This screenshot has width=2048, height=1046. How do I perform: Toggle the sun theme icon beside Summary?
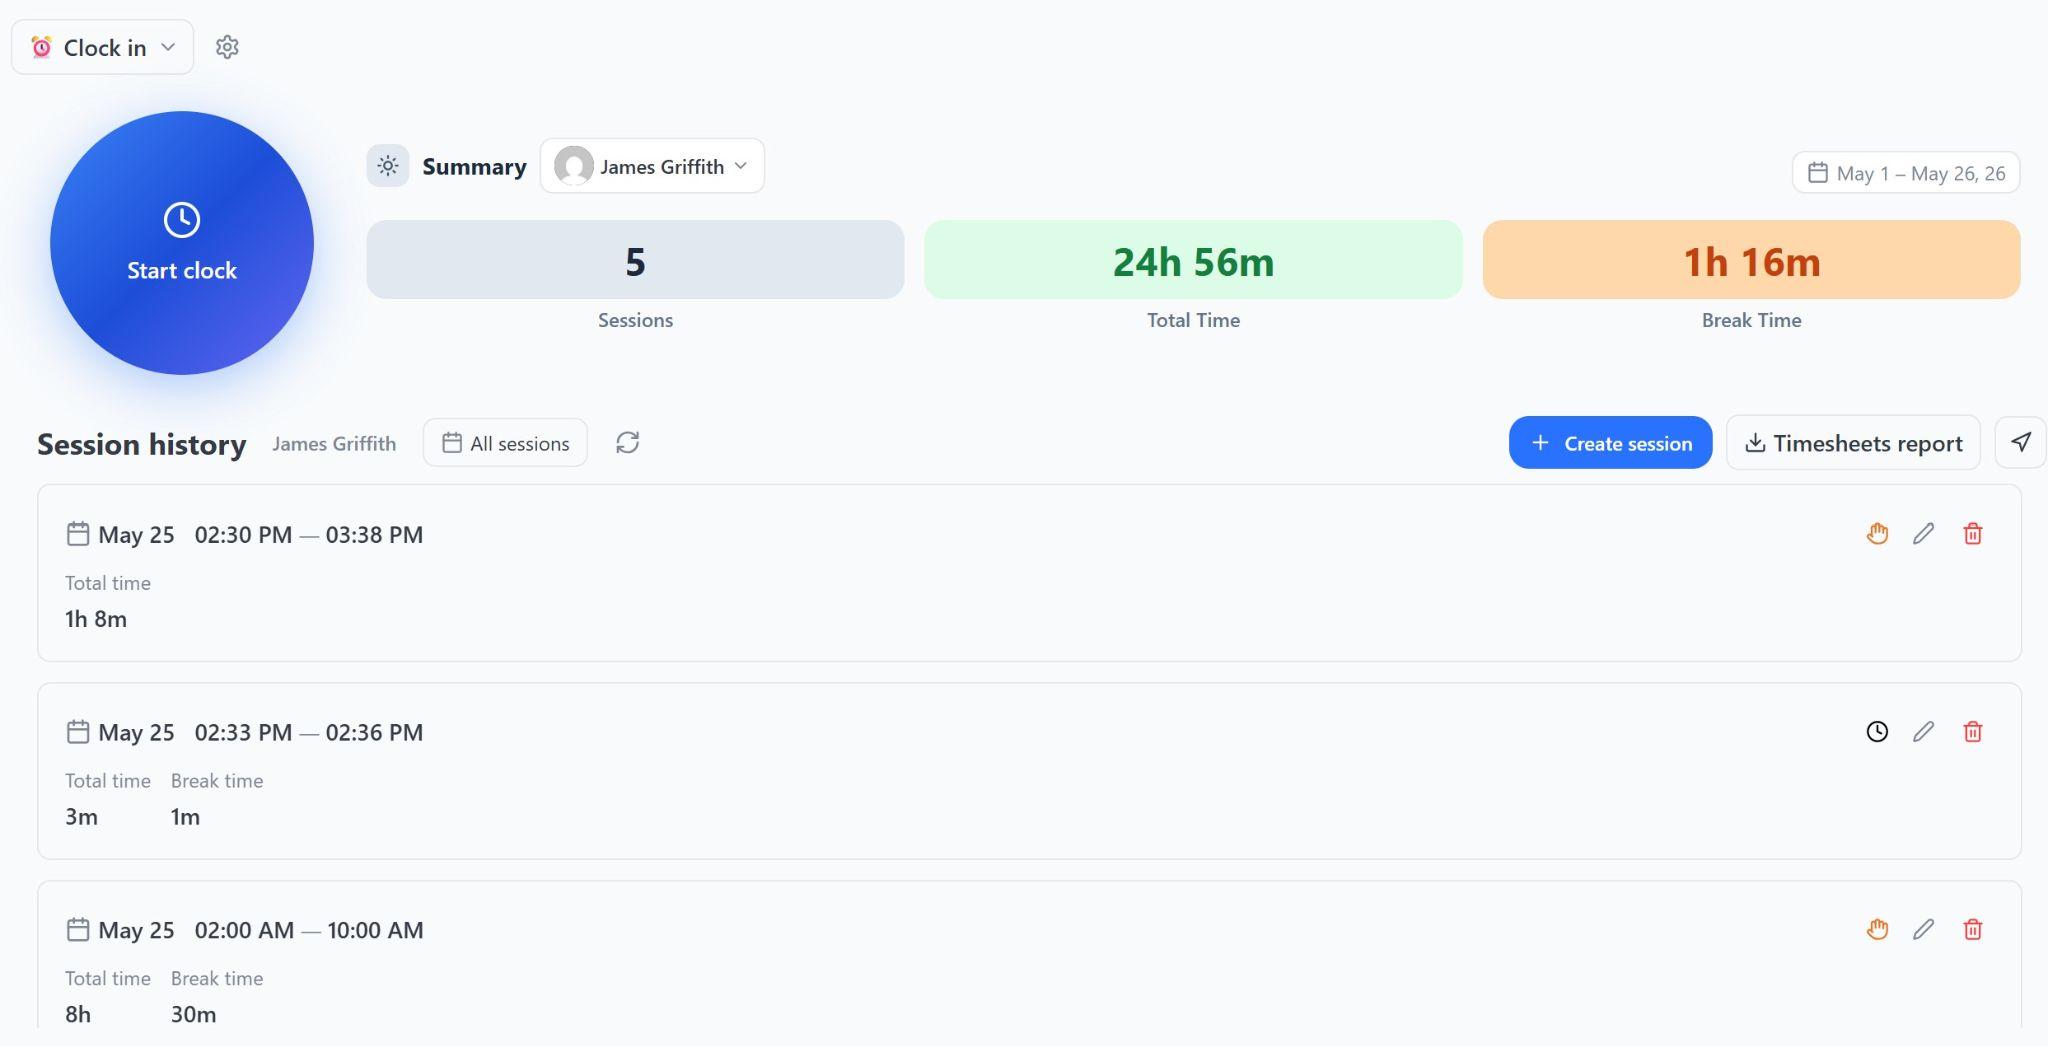388,166
